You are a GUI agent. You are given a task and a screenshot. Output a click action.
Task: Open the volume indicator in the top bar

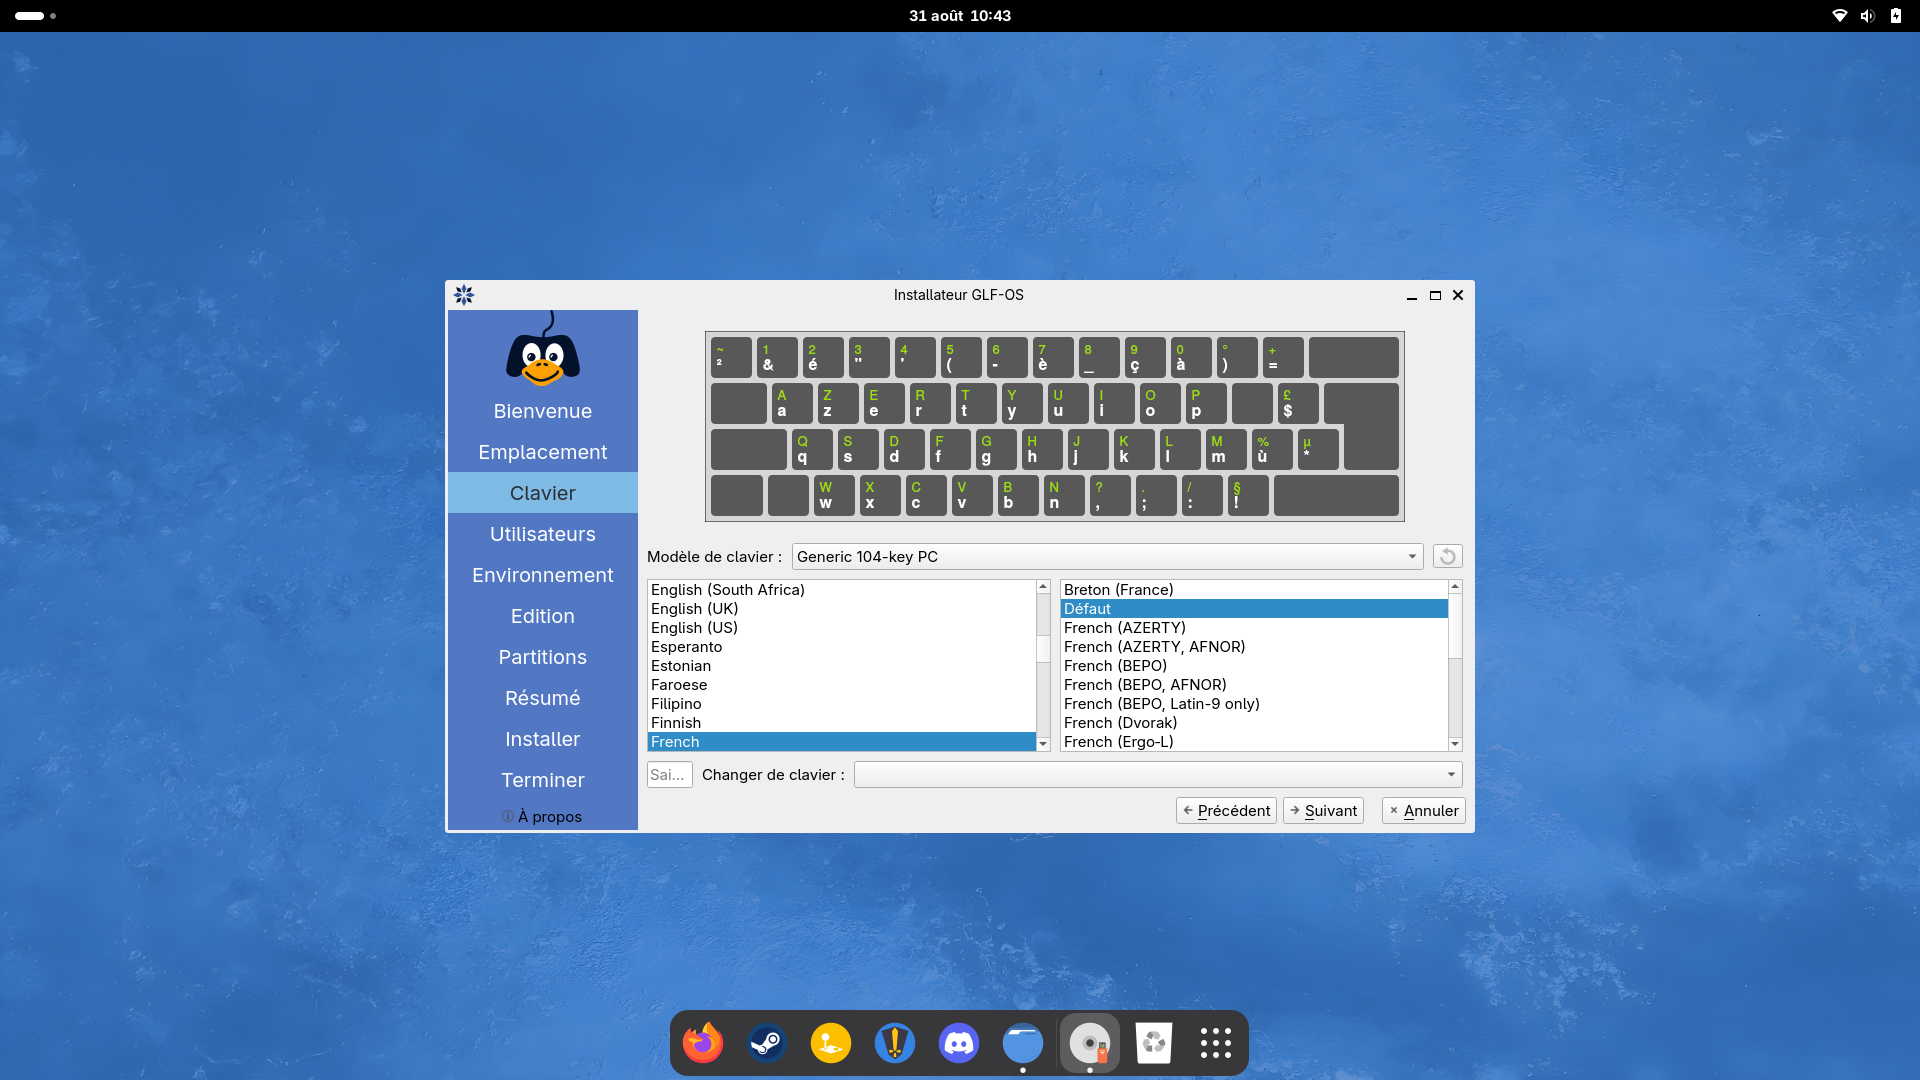(1867, 16)
